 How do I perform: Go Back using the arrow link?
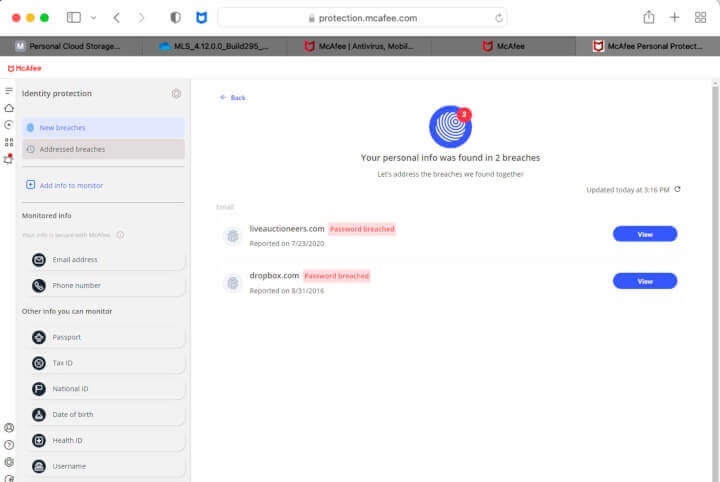[232, 98]
